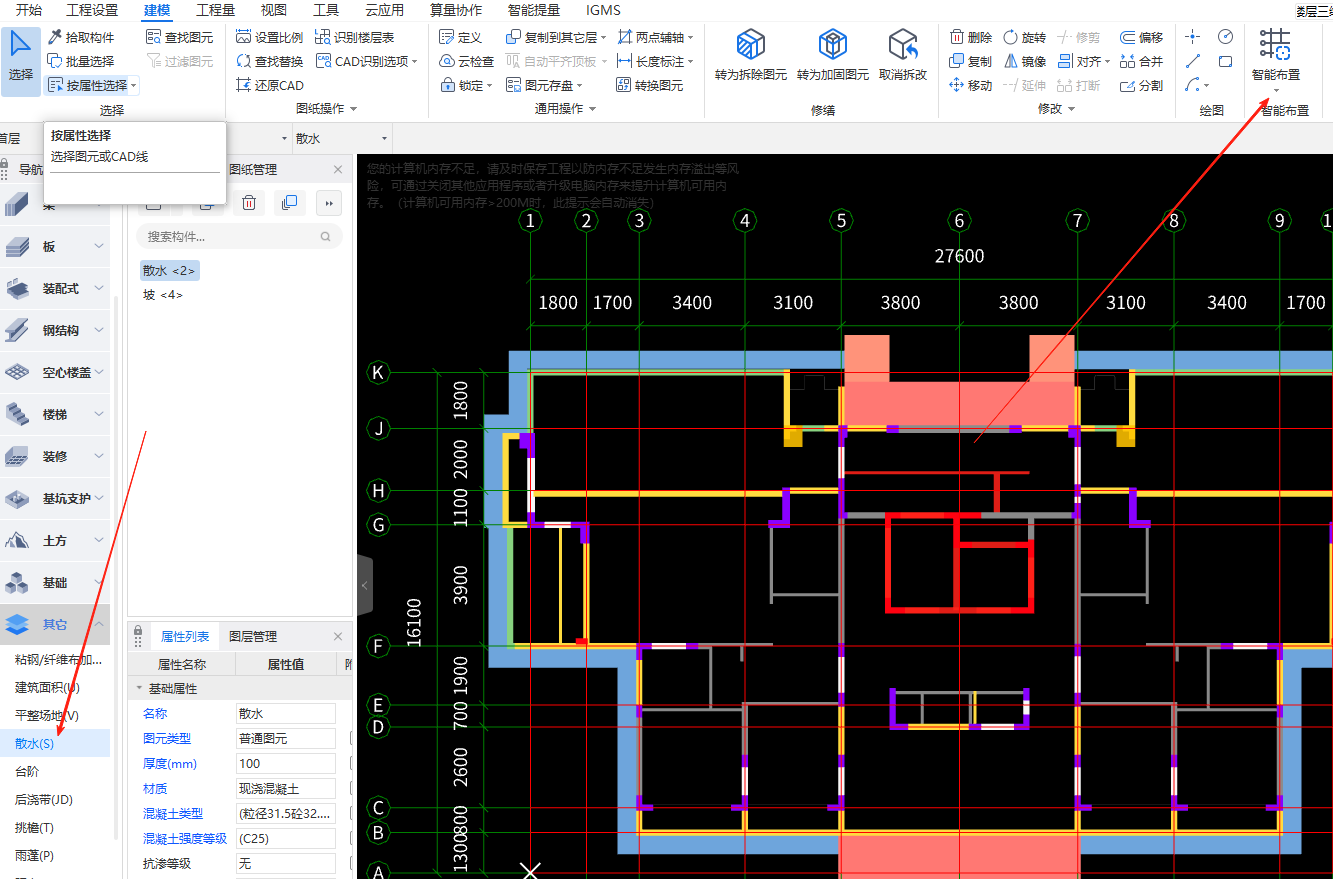Click trash icon in component list
The image size is (1333, 879).
[x=249, y=203]
